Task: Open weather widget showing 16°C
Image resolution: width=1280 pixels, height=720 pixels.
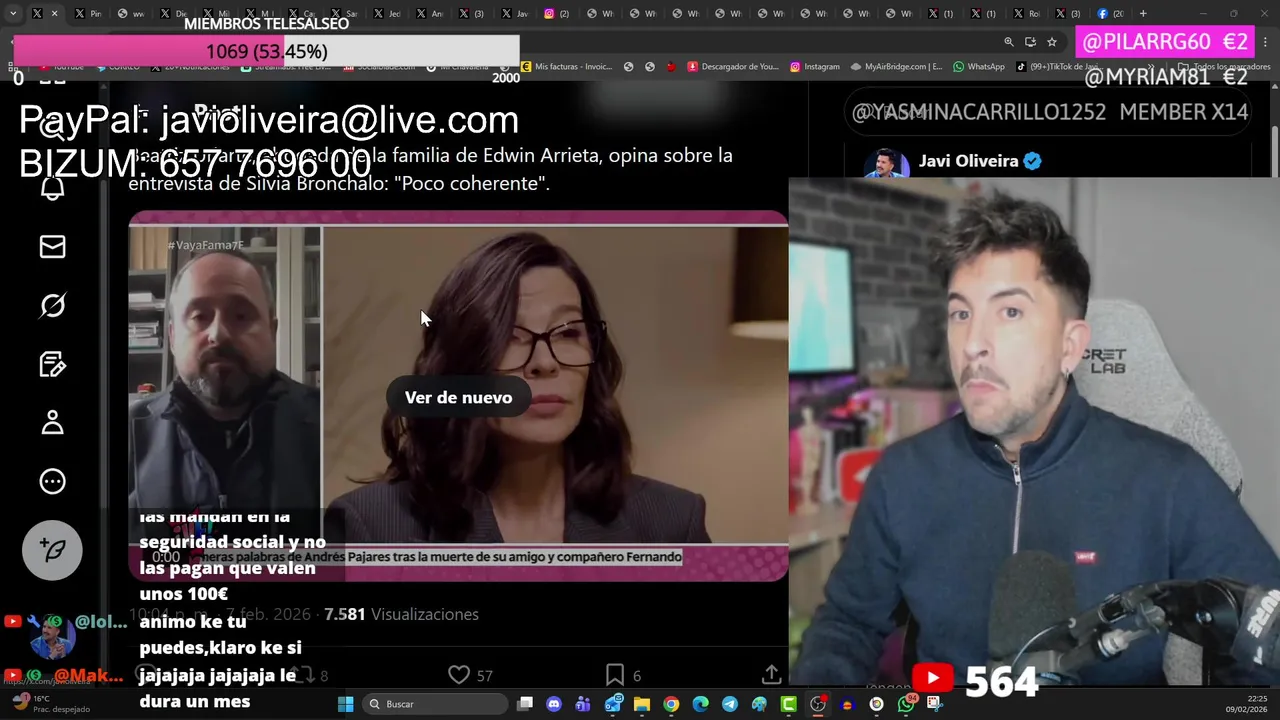Action: coord(50,704)
